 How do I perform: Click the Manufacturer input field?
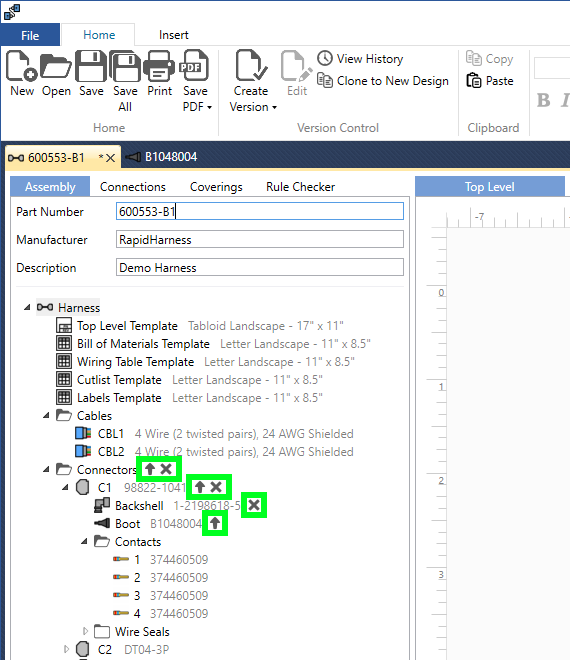[x=260, y=240]
